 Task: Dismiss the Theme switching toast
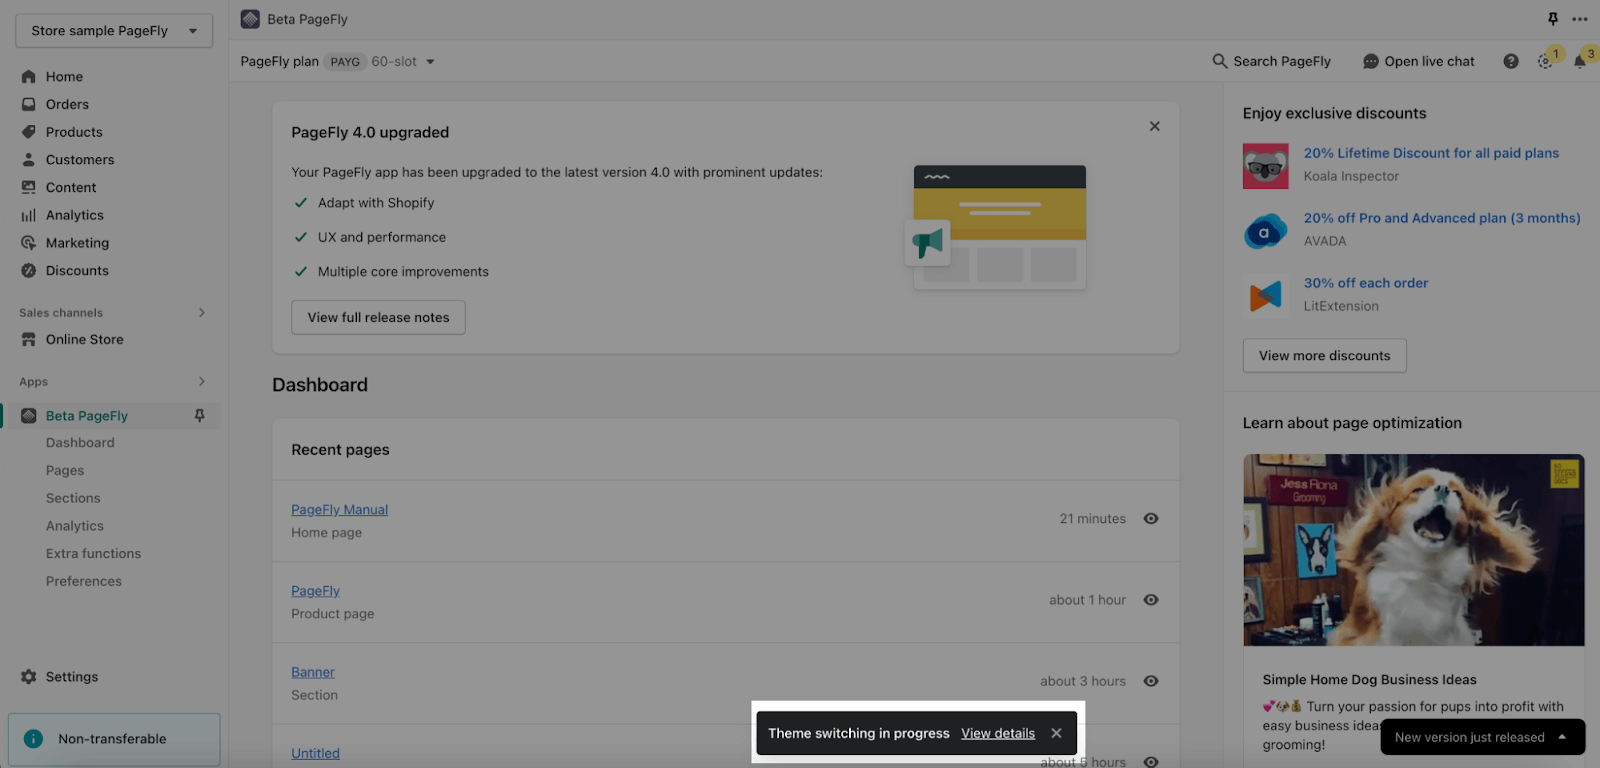pyautogui.click(x=1056, y=733)
